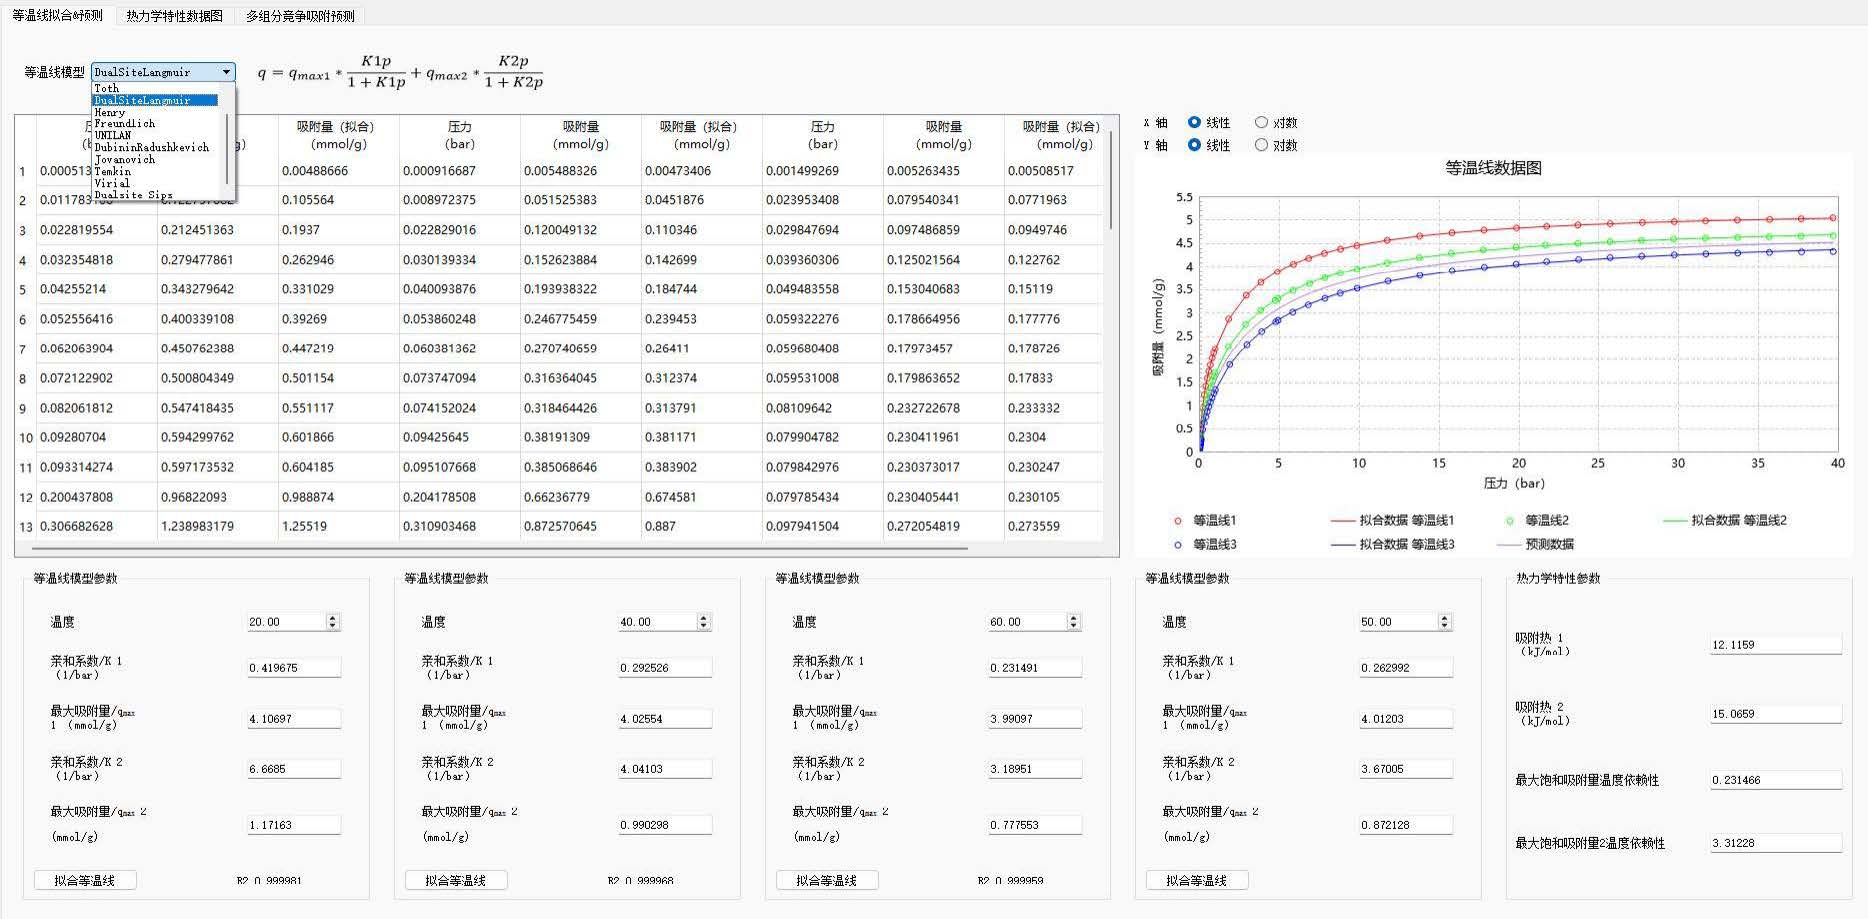Select 线性 for the X 轴

coord(1195,122)
